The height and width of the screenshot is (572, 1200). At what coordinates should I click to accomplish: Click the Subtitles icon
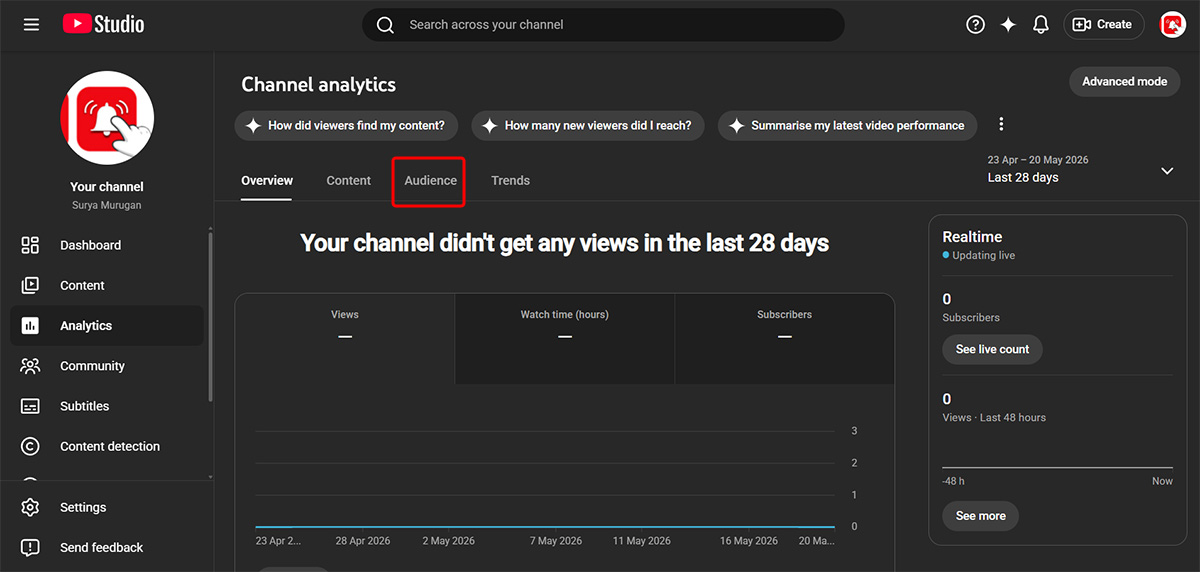point(30,406)
